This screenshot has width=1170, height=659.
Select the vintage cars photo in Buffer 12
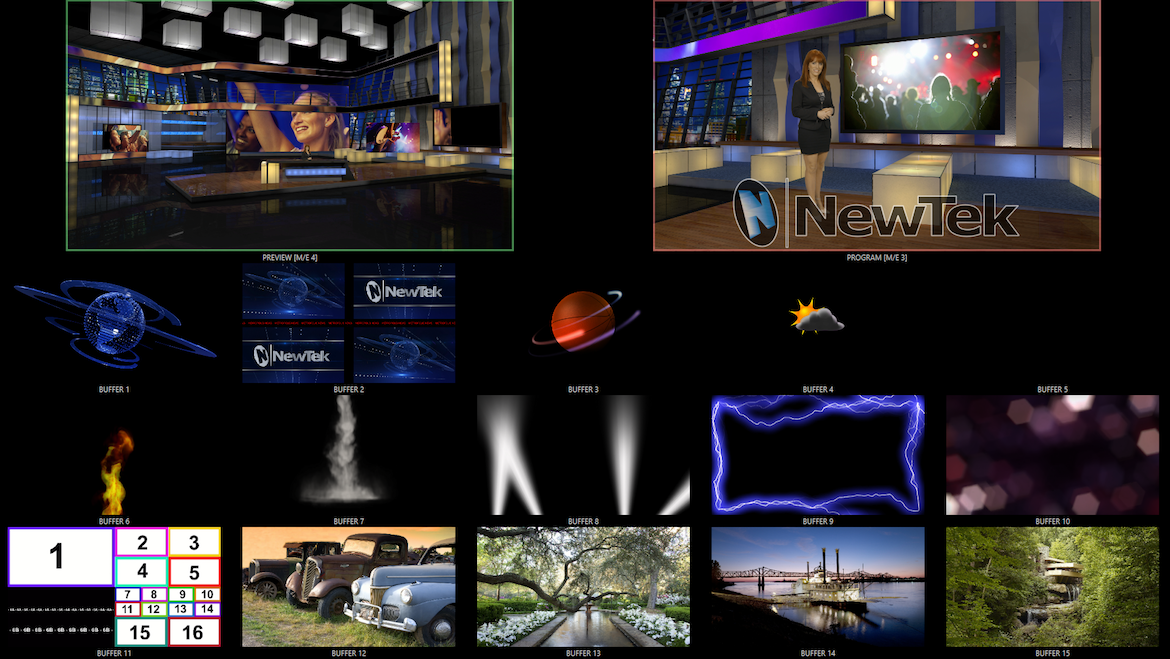click(348, 586)
